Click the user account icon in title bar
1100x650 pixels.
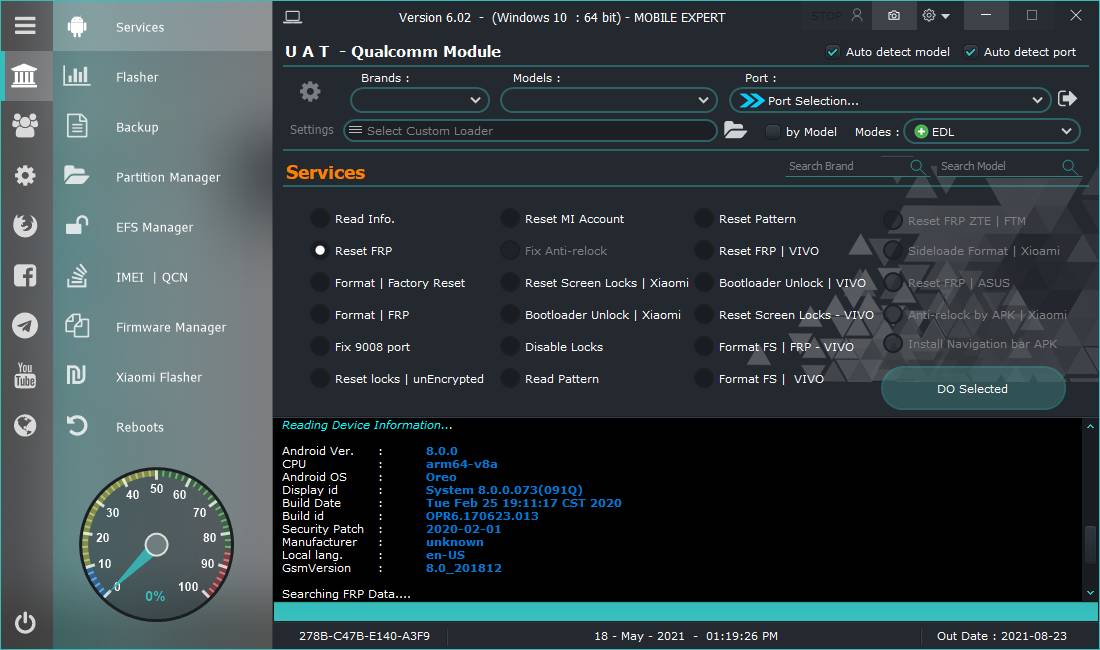pyautogui.click(x=857, y=15)
